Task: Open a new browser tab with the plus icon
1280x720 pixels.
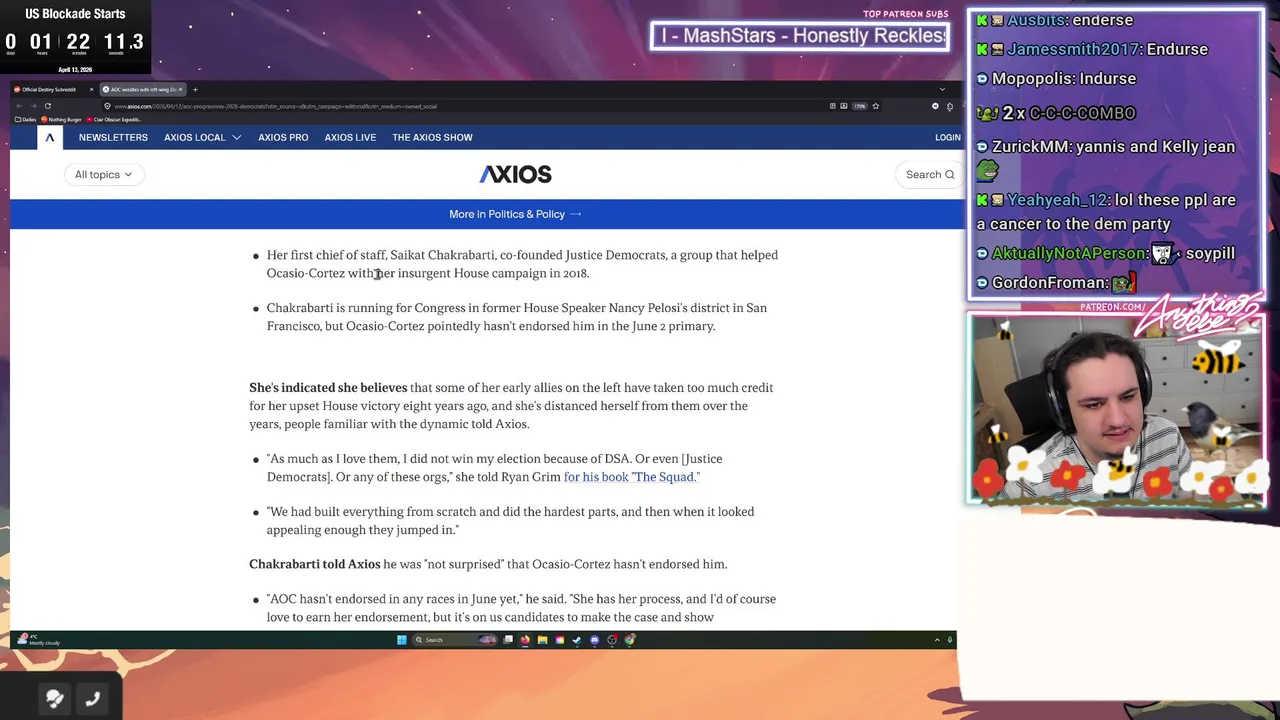Action: pos(195,90)
